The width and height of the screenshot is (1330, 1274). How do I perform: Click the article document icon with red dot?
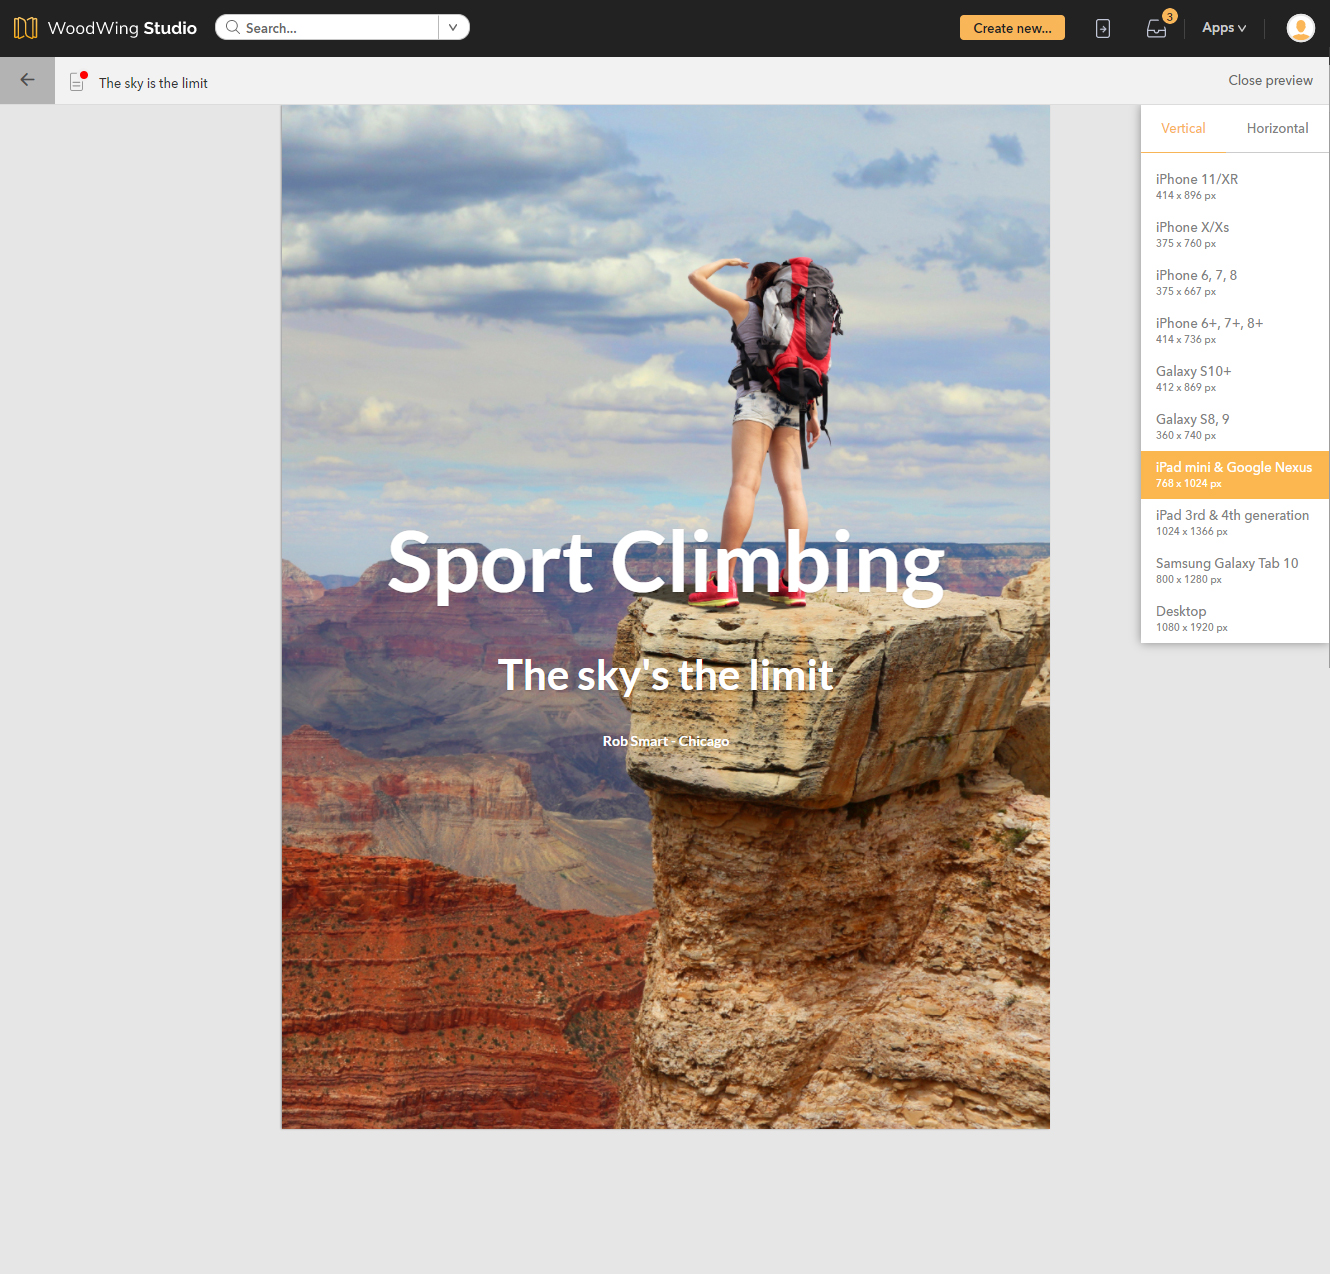pos(77,82)
